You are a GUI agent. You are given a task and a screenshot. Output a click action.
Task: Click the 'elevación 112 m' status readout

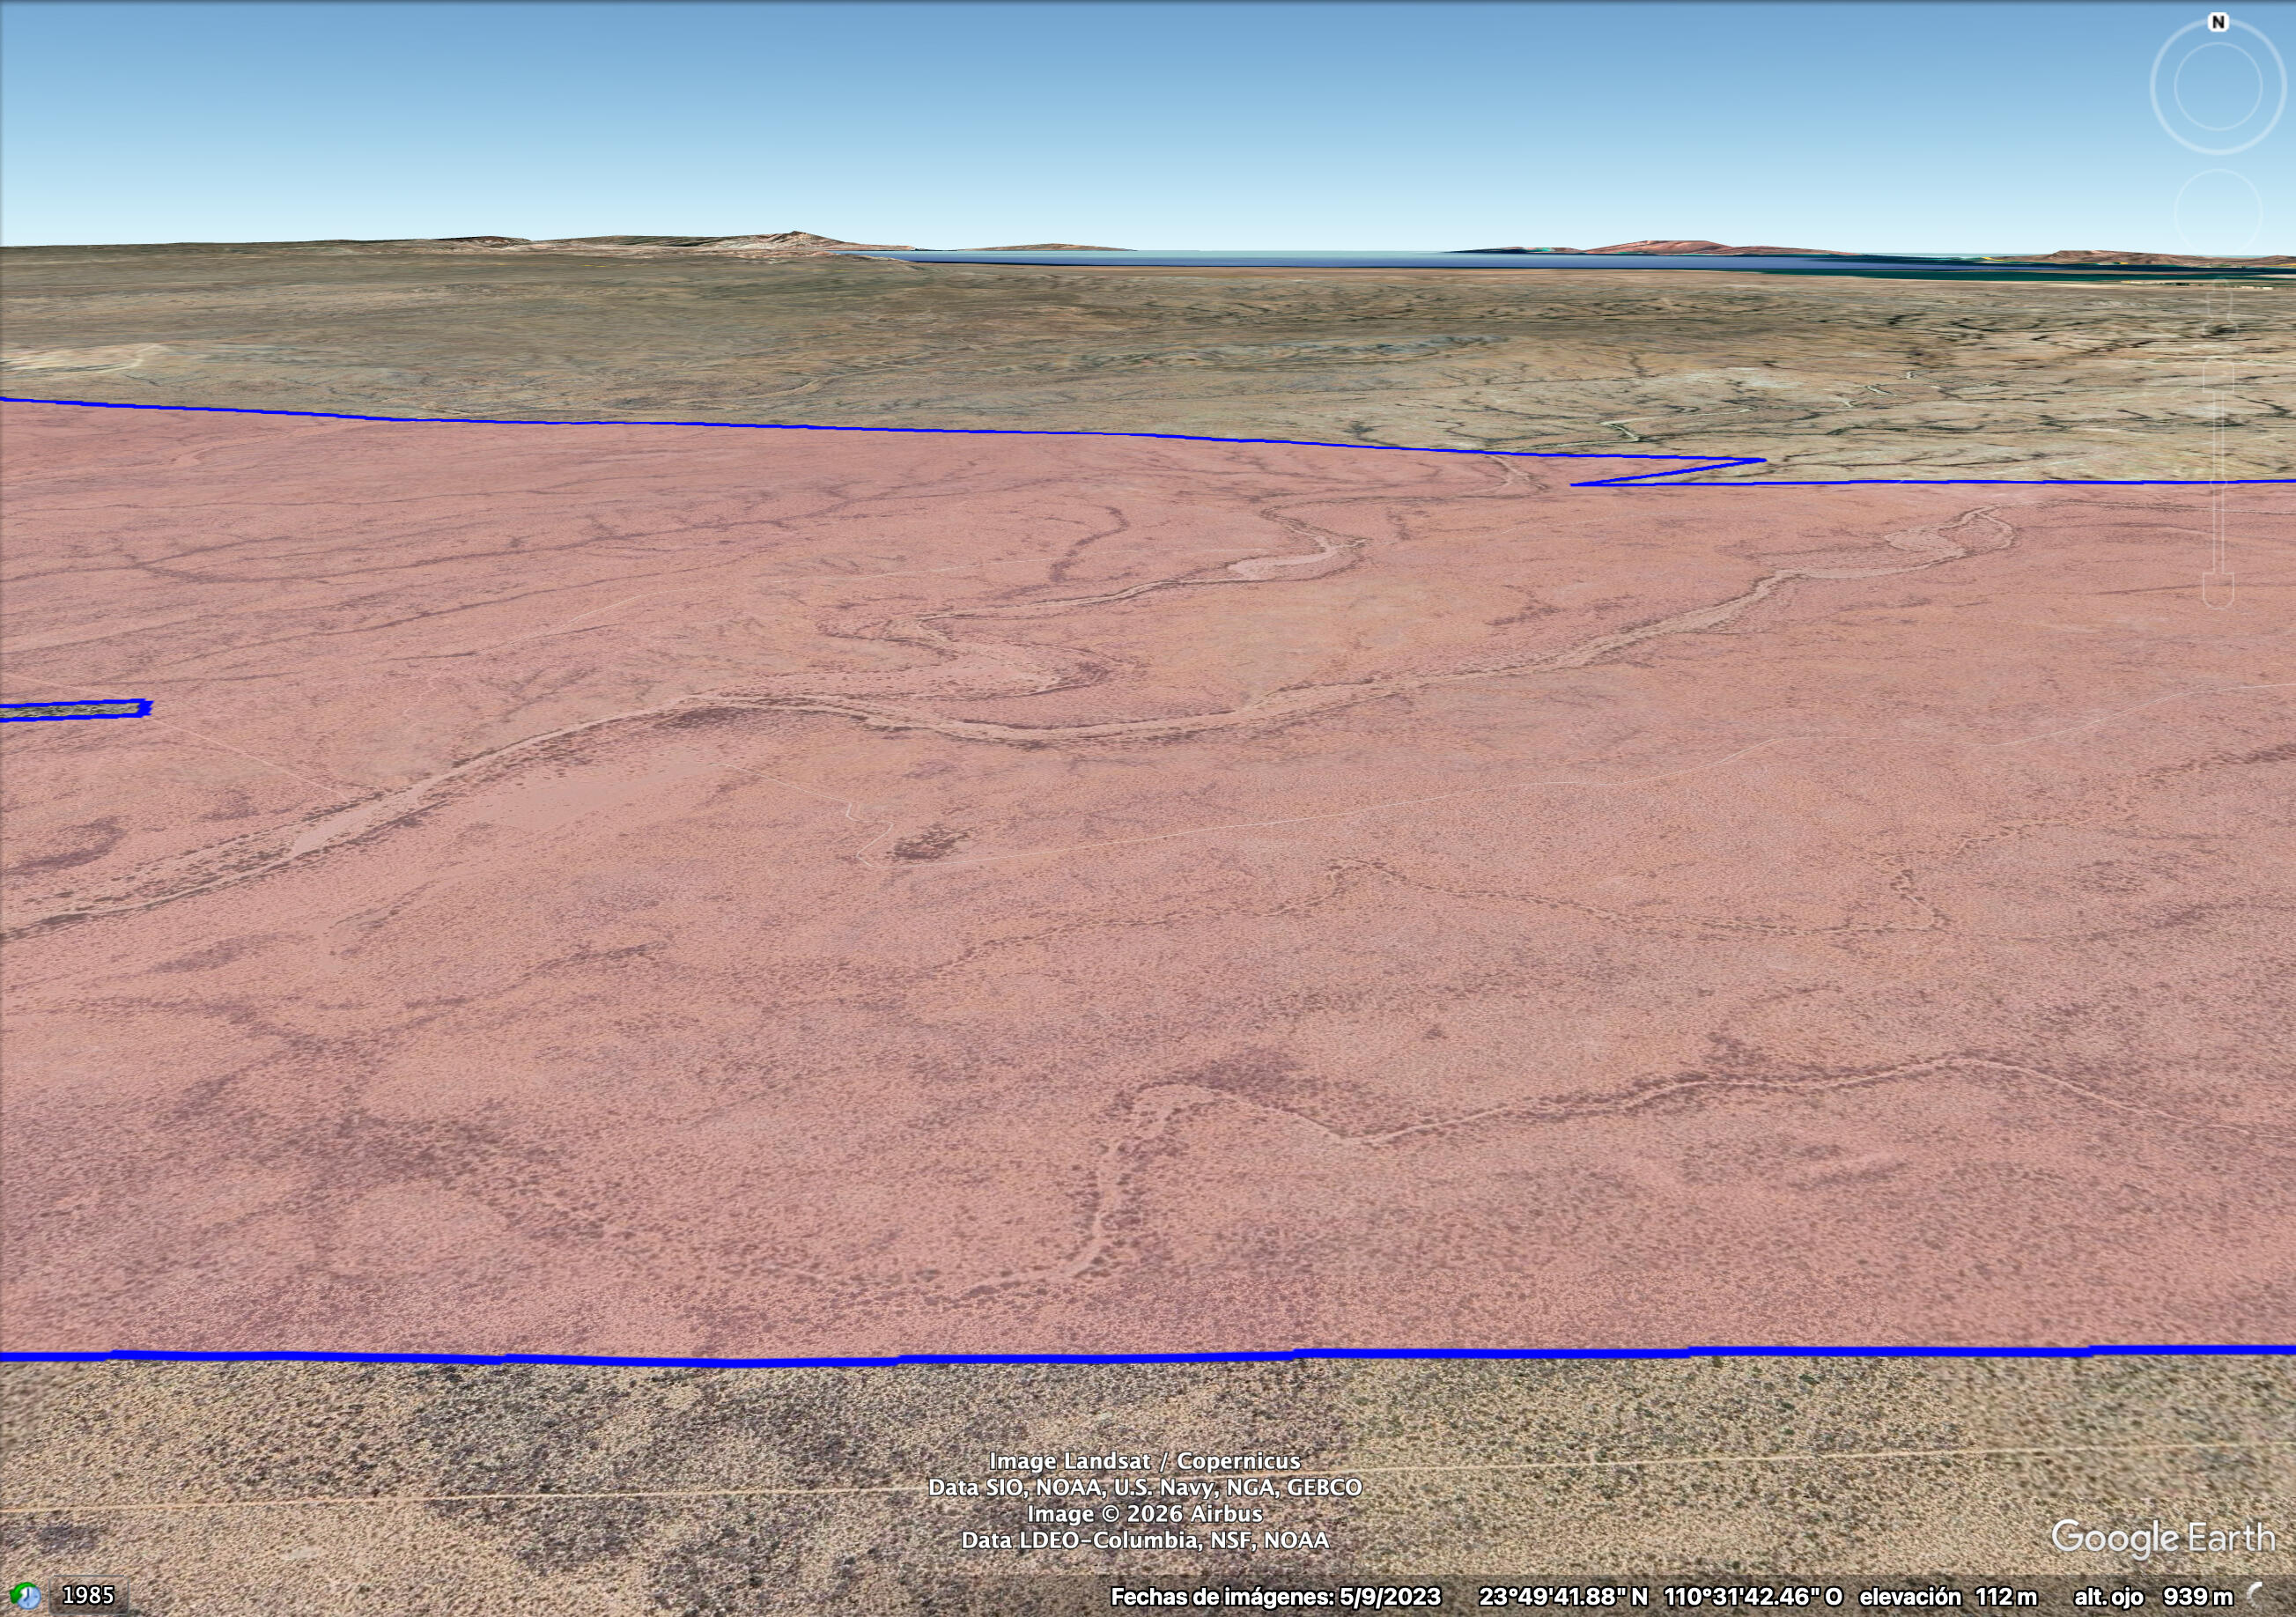[1947, 1597]
